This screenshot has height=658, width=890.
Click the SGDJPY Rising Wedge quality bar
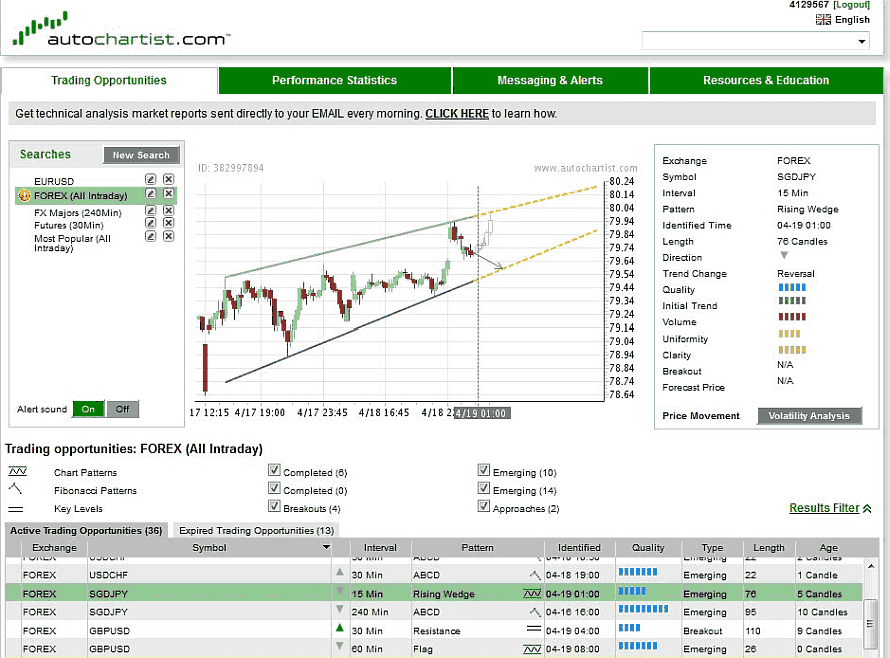633,592
